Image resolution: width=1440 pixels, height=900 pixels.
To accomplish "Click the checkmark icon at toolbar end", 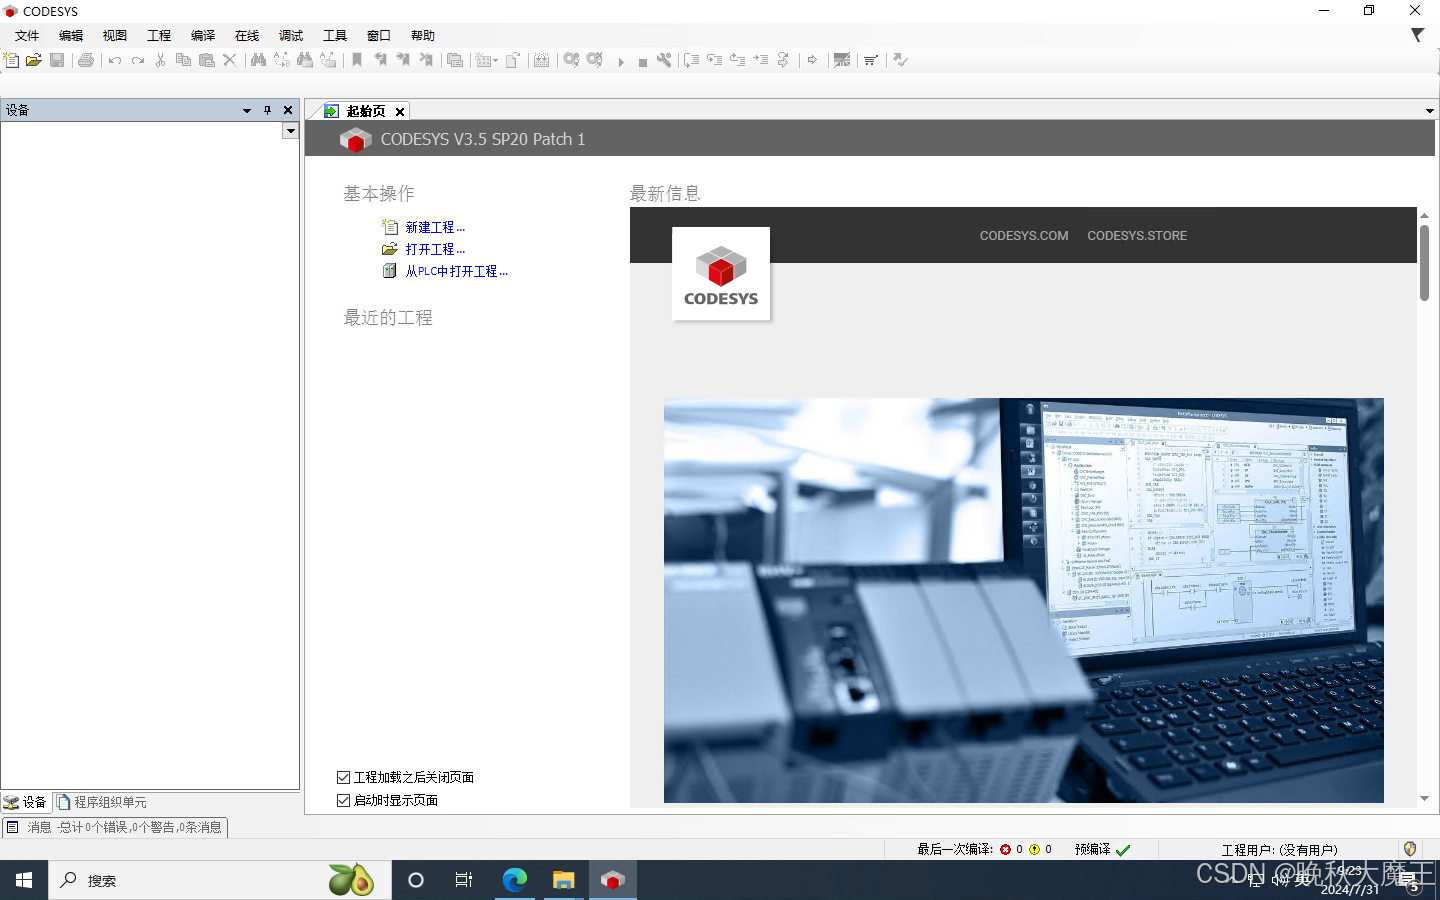I will pos(900,60).
